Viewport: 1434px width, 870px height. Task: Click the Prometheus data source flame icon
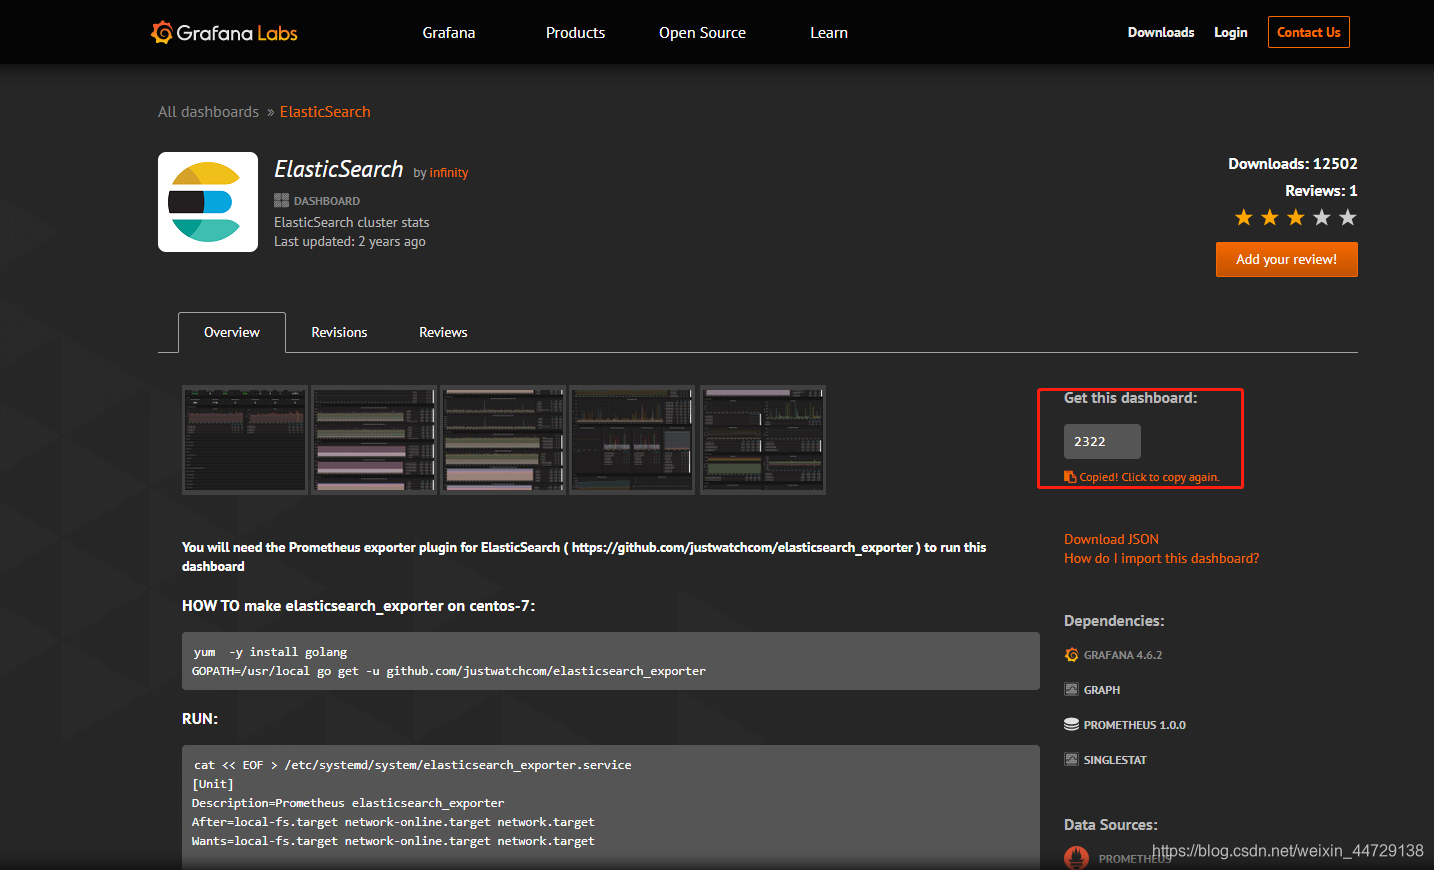coord(1077,858)
